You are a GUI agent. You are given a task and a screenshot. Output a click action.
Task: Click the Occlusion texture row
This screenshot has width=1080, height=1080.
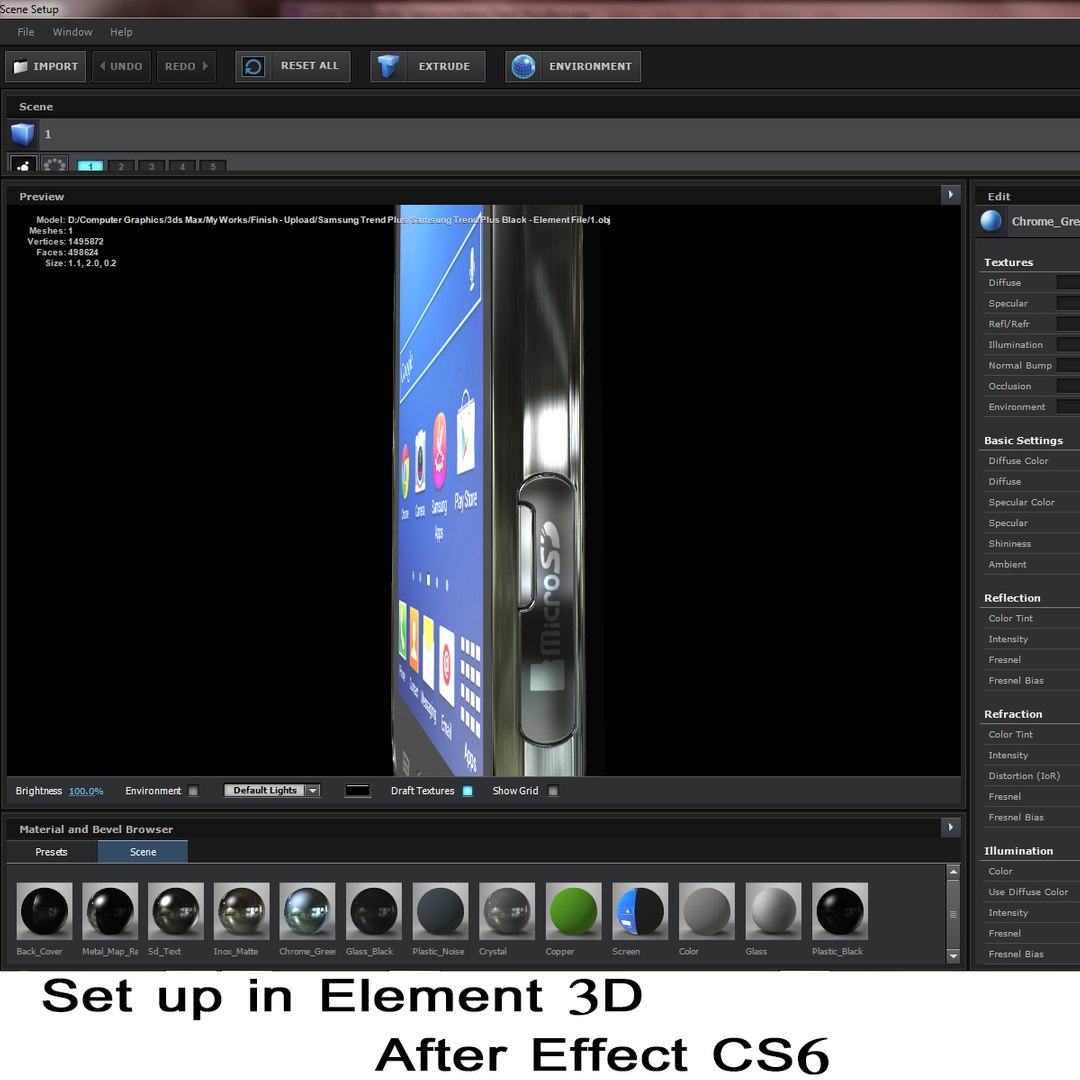tap(1030, 386)
